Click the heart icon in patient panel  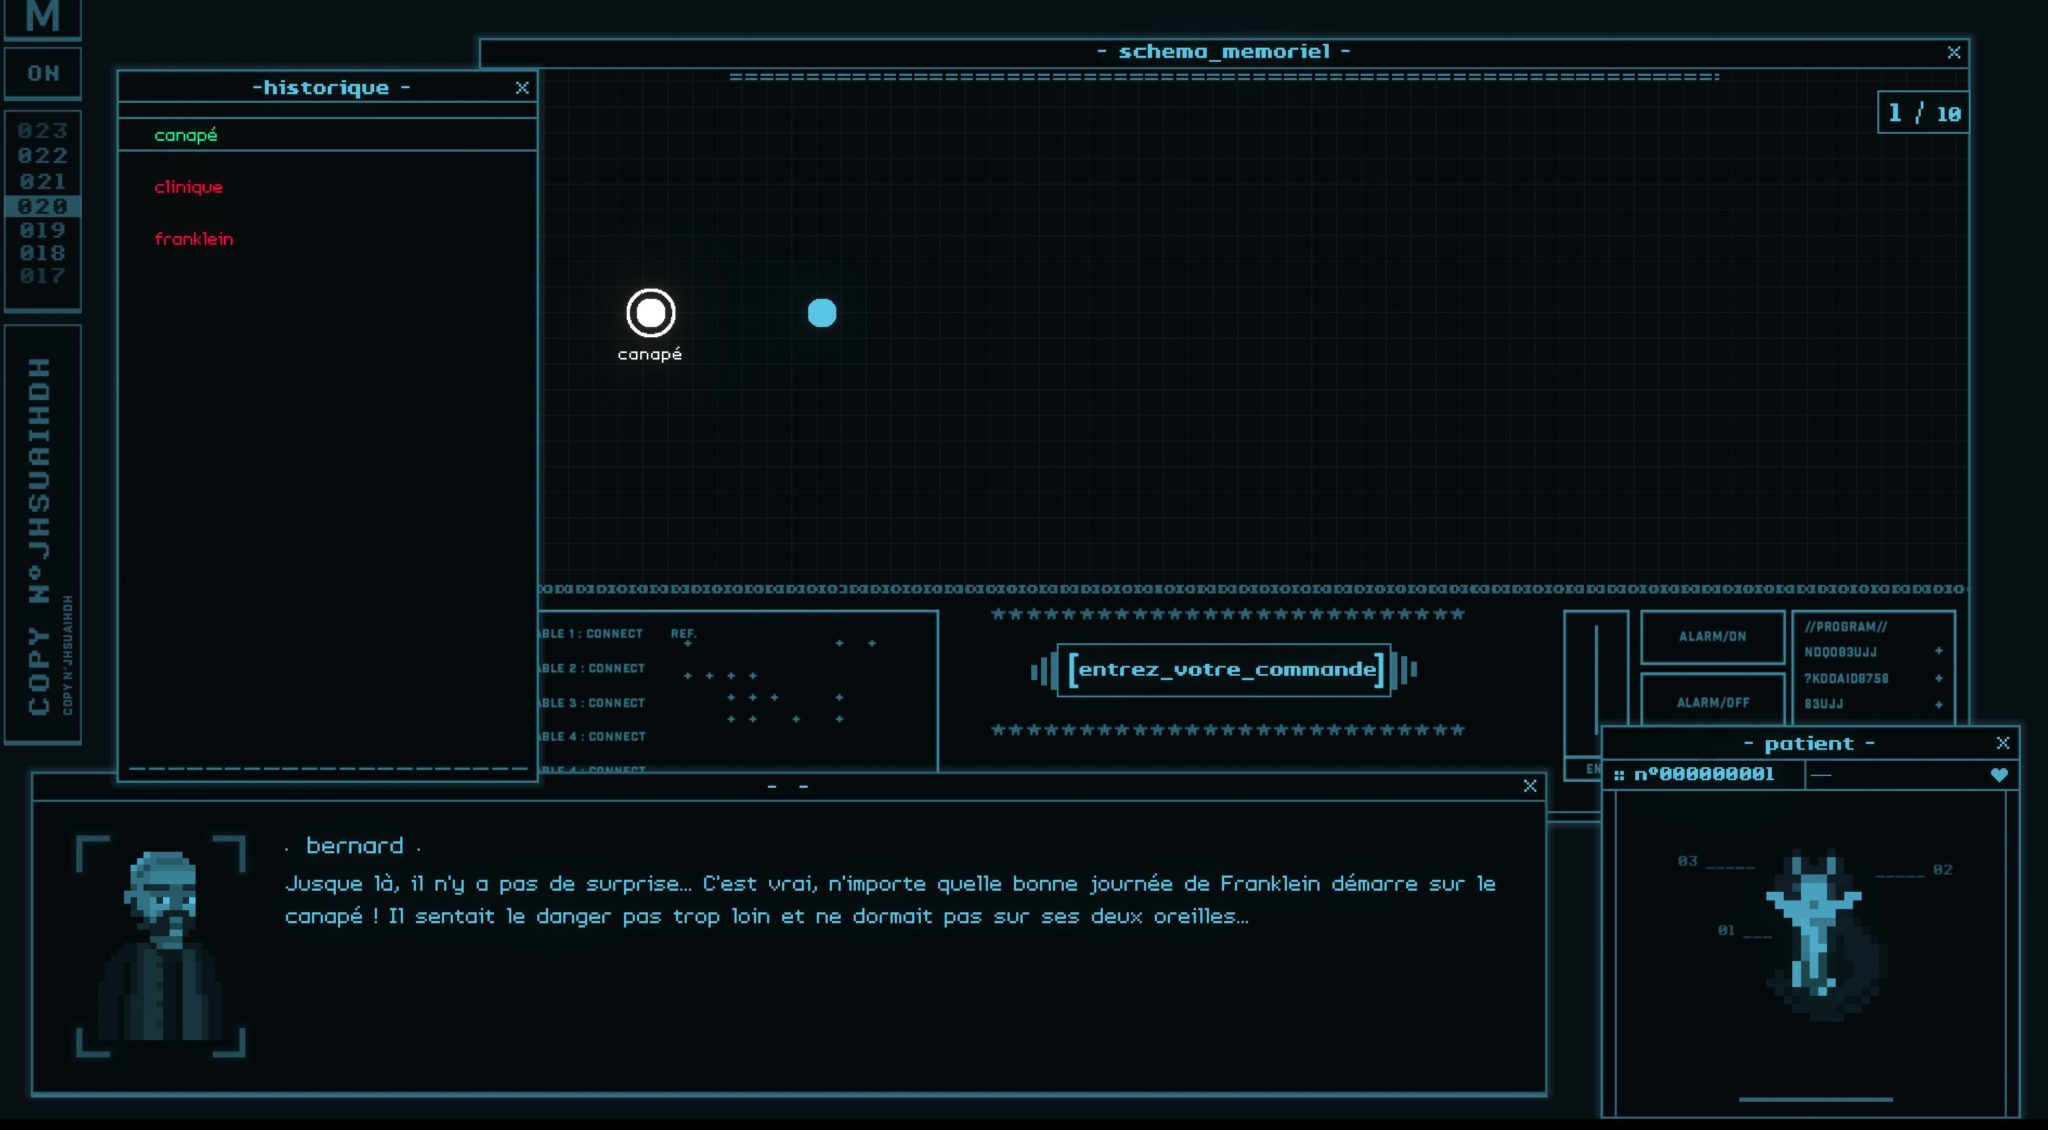(x=1999, y=774)
